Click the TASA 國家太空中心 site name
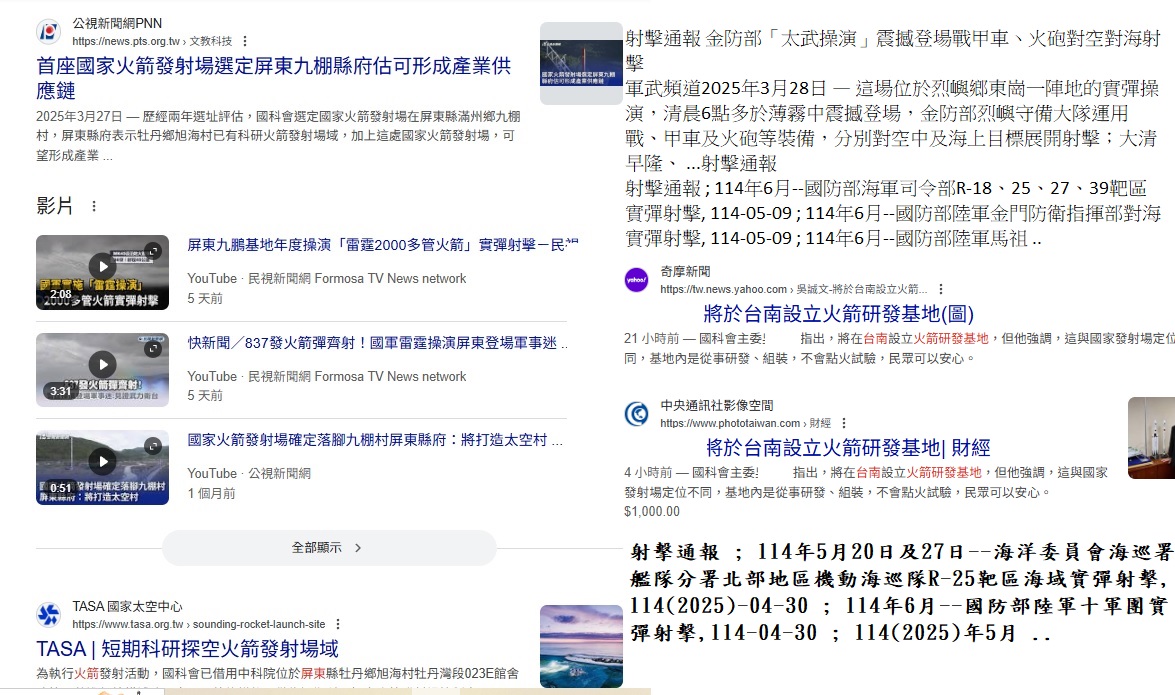The height and width of the screenshot is (695, 1175). [x=127, y=607]
